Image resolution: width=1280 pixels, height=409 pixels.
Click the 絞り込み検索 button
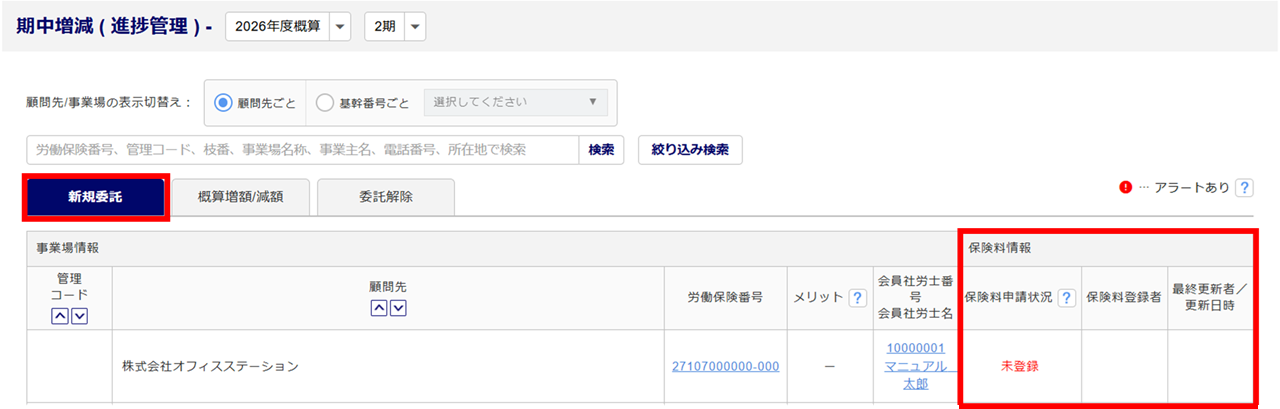pyautogui.click(x=690, y=150)
